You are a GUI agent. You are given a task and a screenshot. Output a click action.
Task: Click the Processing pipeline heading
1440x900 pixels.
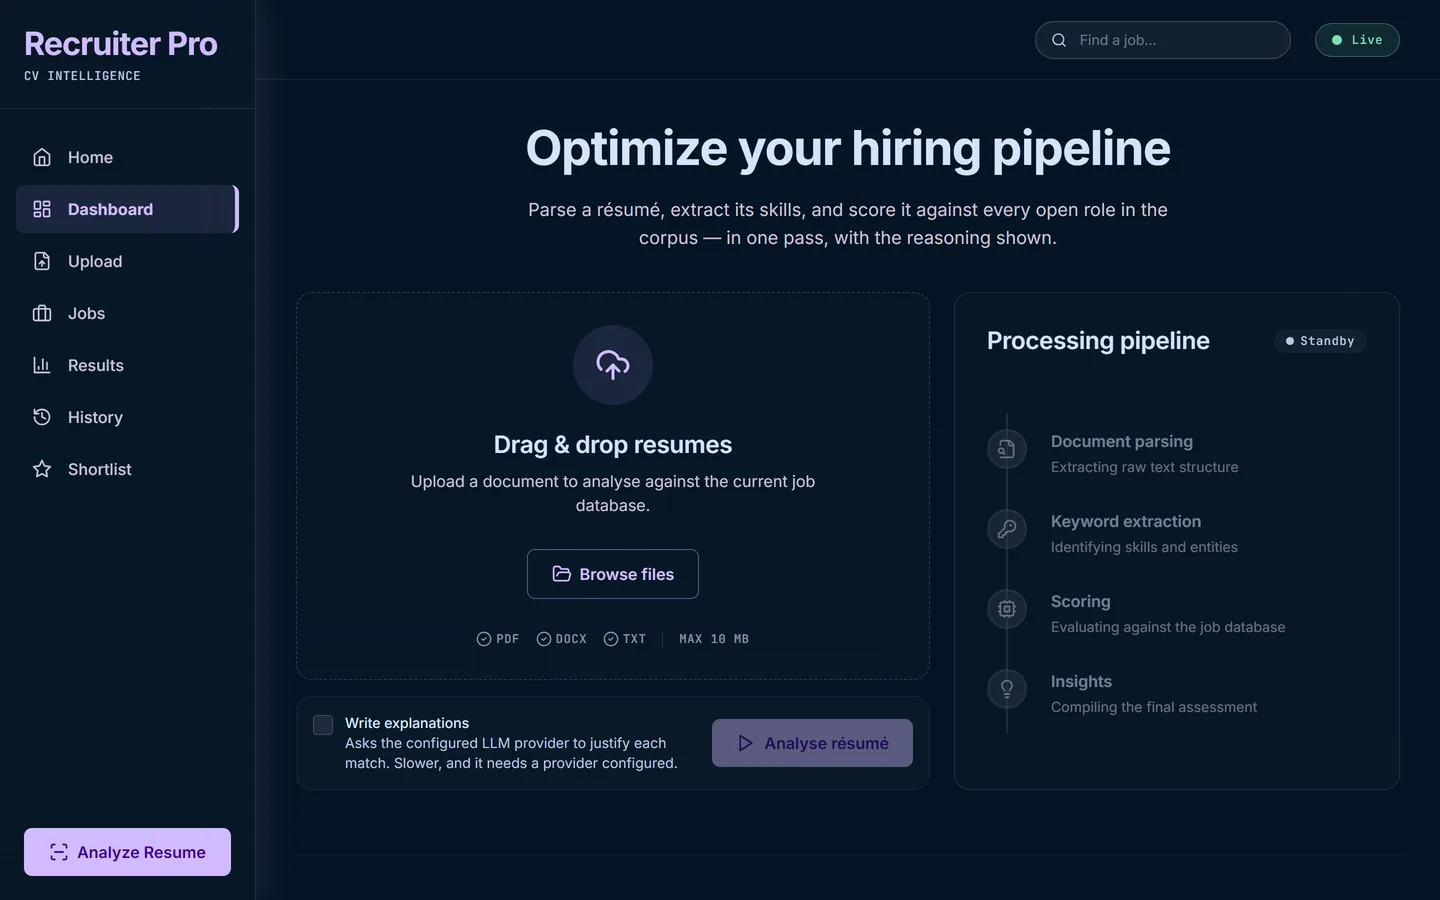(1098, 341)
